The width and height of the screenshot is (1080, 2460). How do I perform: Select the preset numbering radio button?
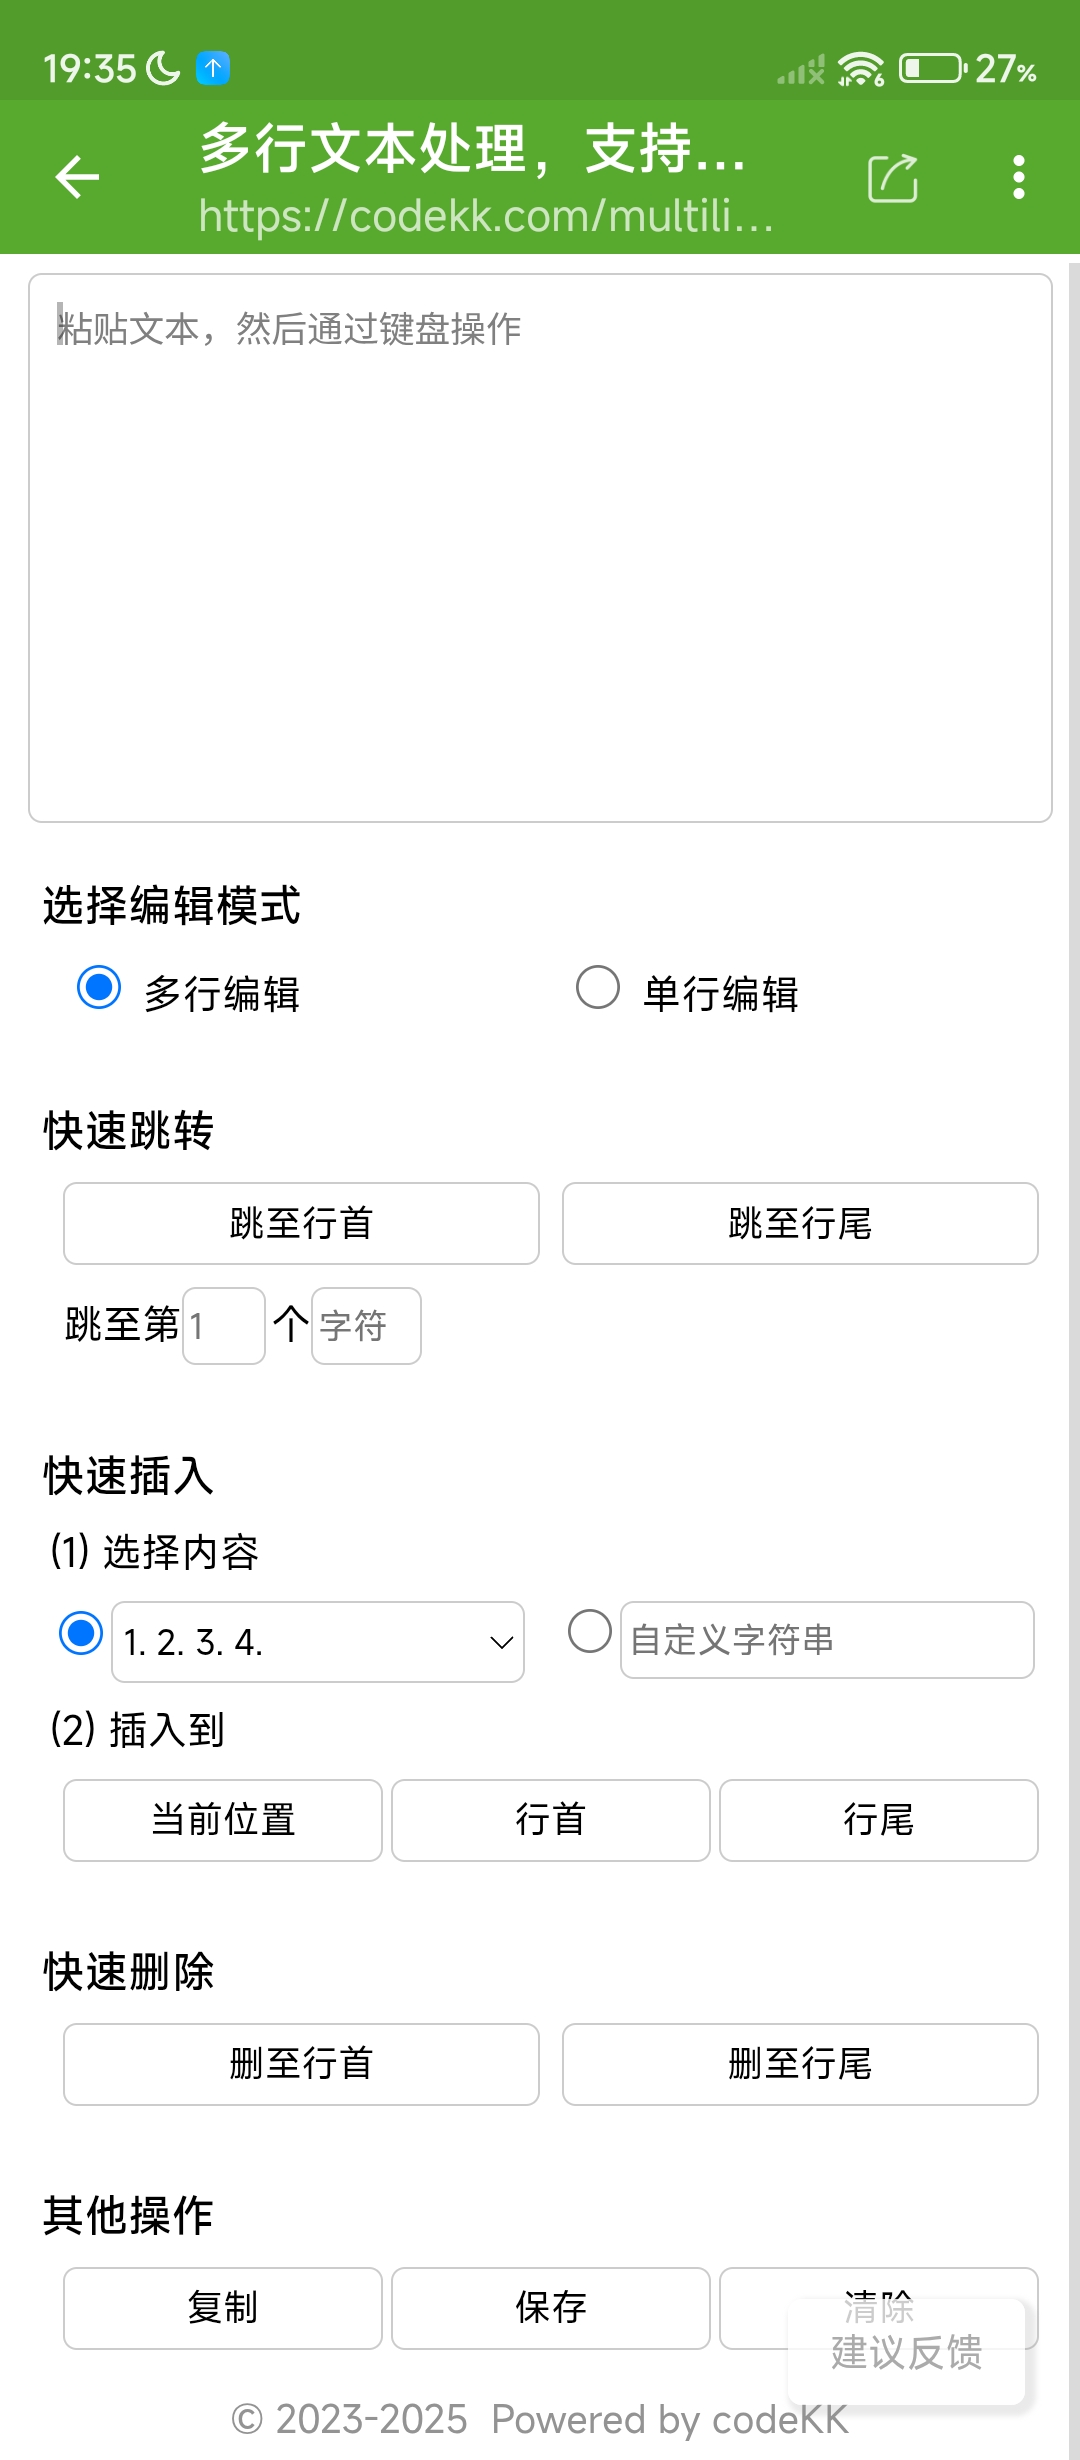pyautogui.click(x=81, y=1633)
